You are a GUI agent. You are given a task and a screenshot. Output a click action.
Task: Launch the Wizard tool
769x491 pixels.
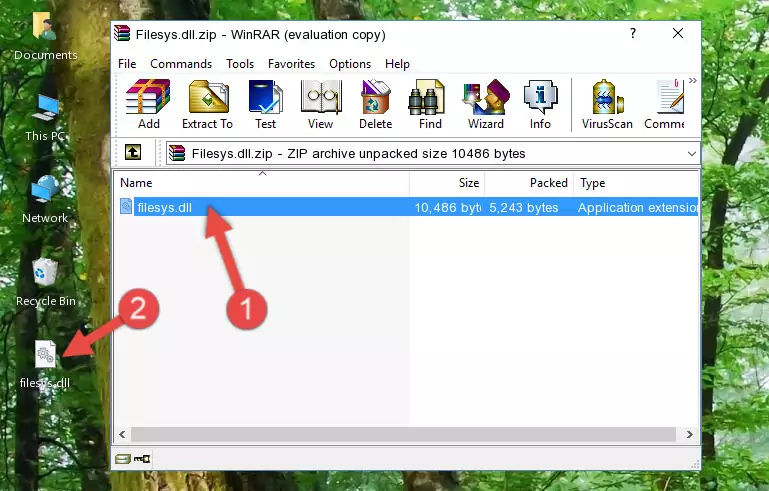point(486,104)
